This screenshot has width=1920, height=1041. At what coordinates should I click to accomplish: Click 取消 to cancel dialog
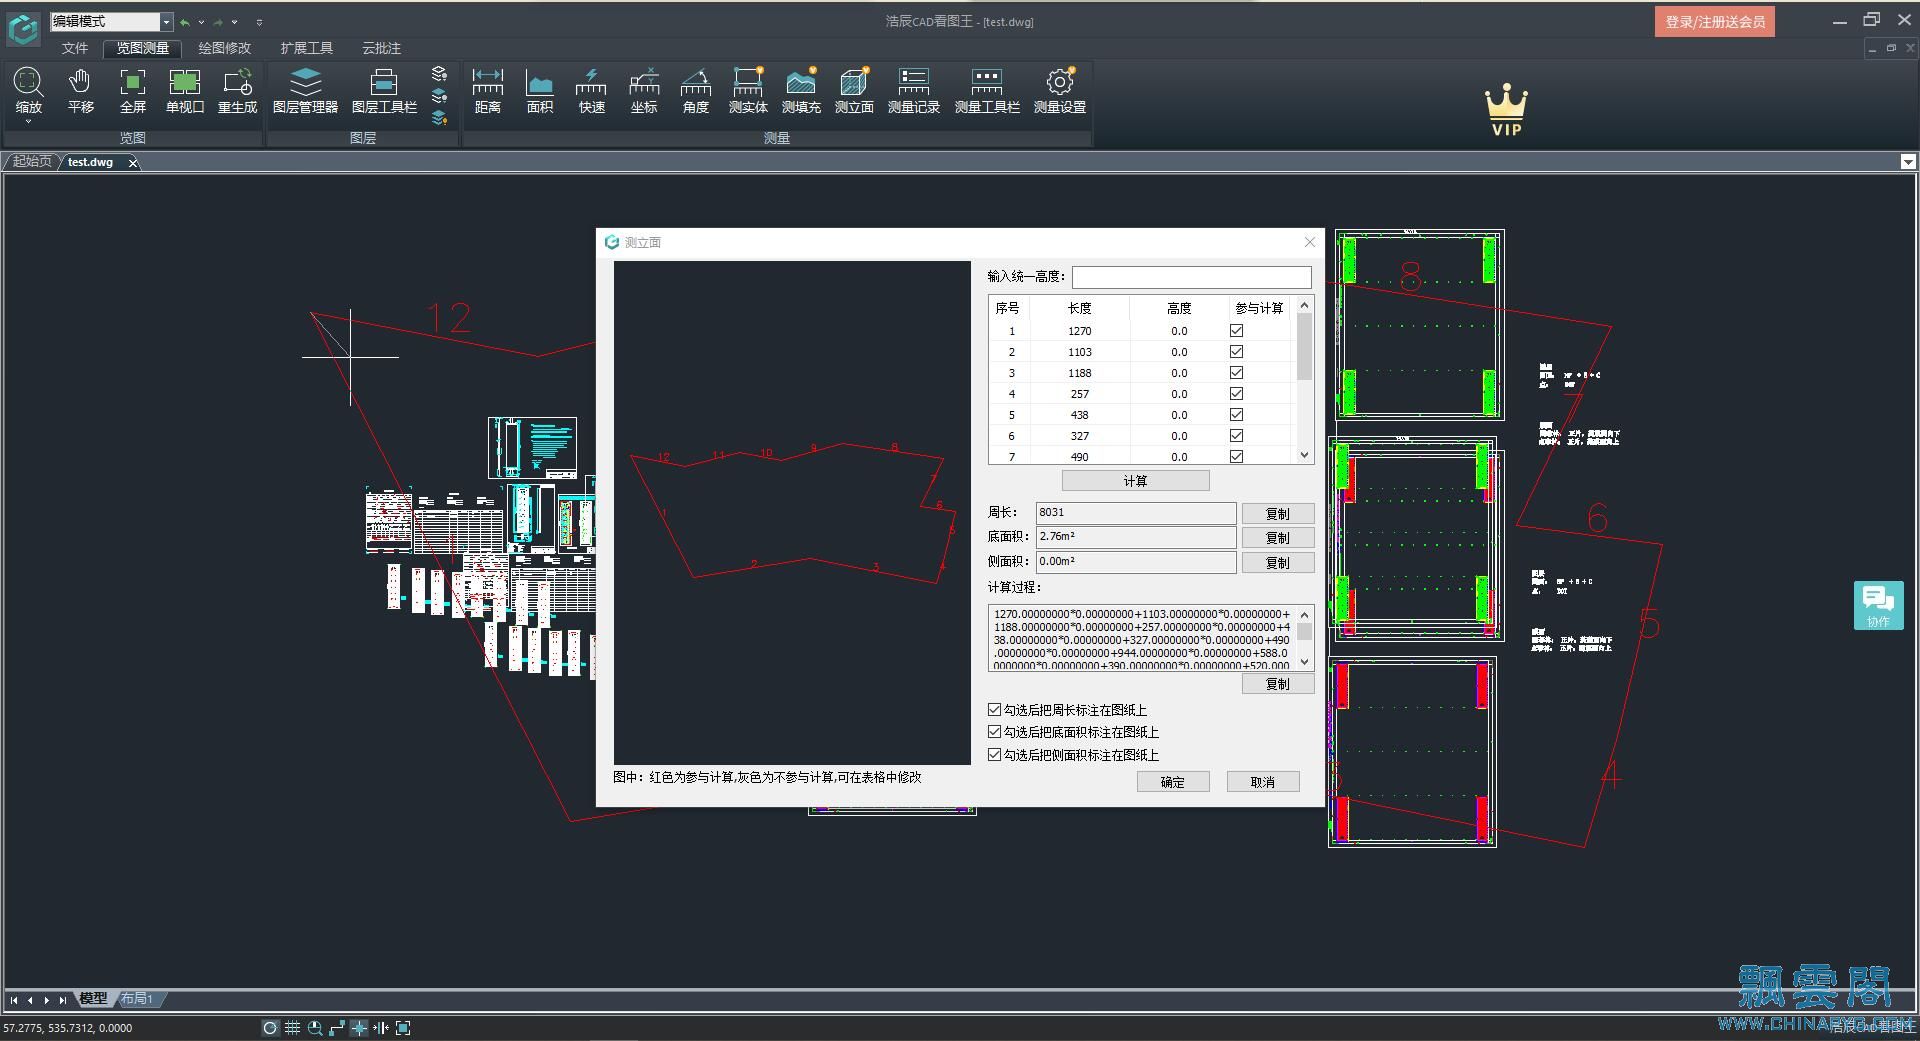1263,782
